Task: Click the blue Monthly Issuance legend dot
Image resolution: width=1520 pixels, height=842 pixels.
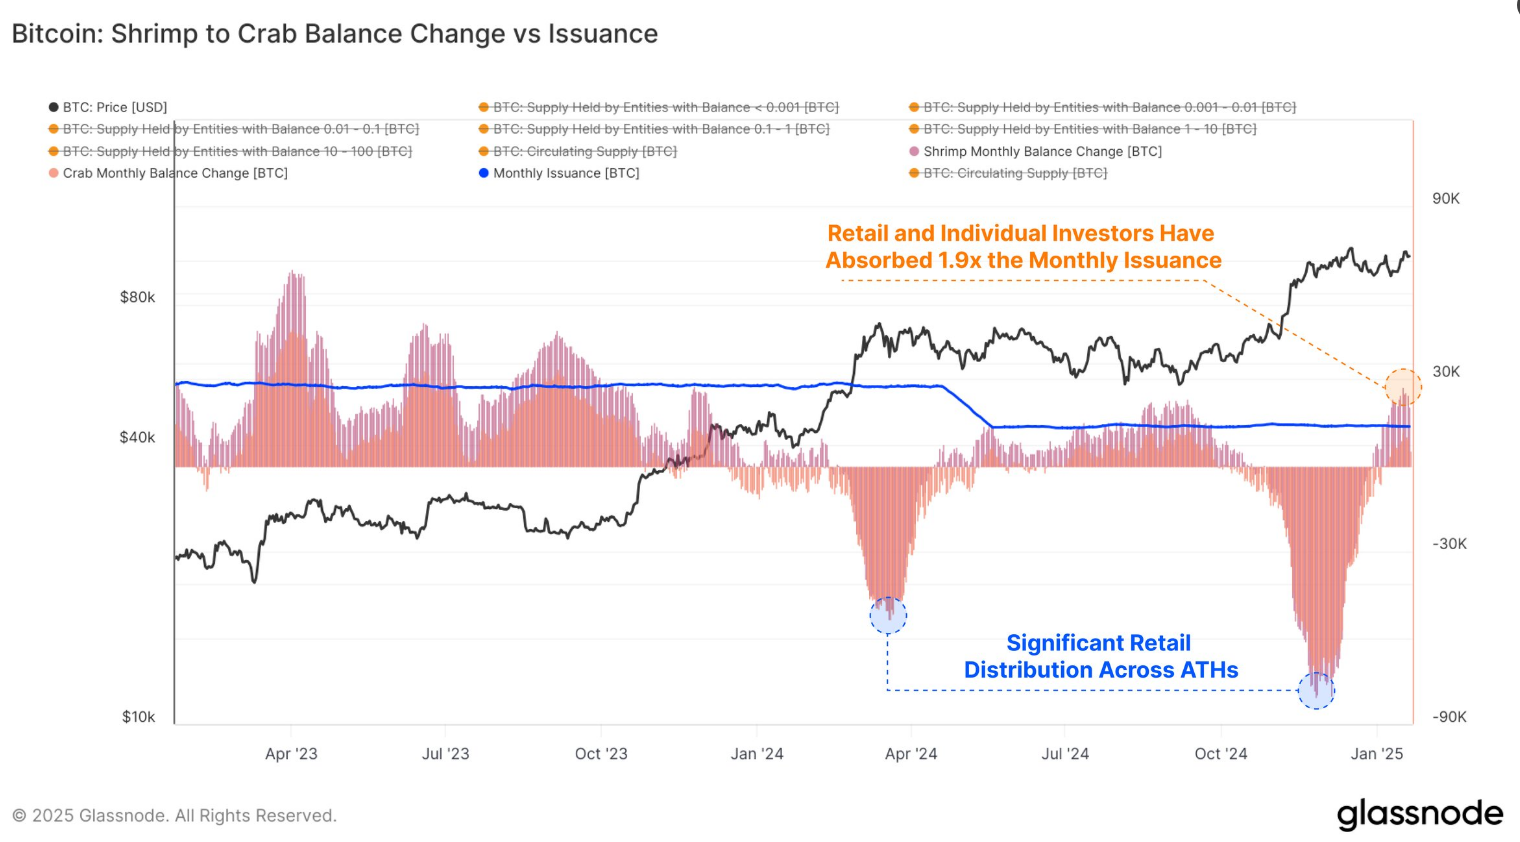Action: [484, 173]
